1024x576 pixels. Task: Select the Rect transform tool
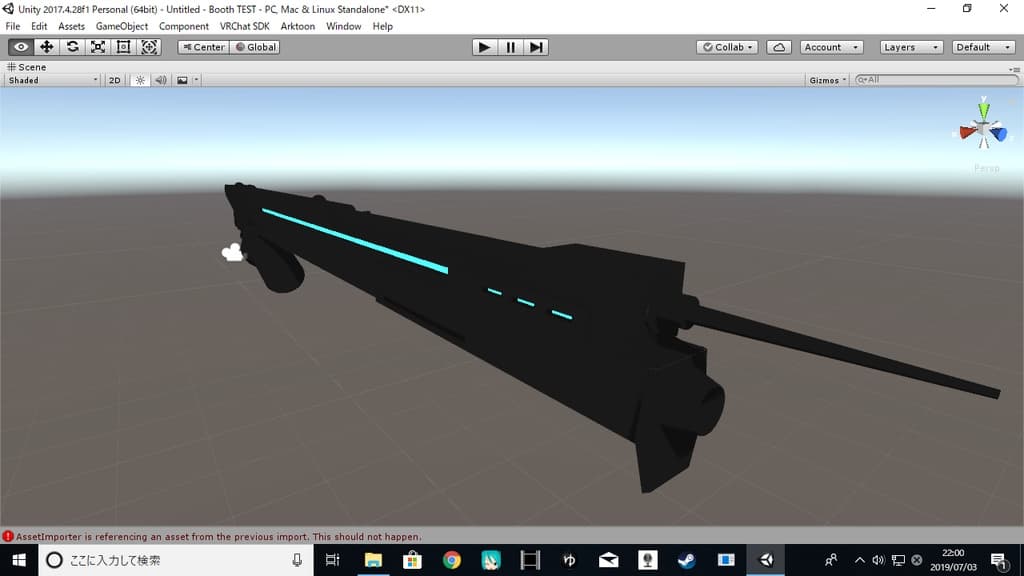[123, 47]
